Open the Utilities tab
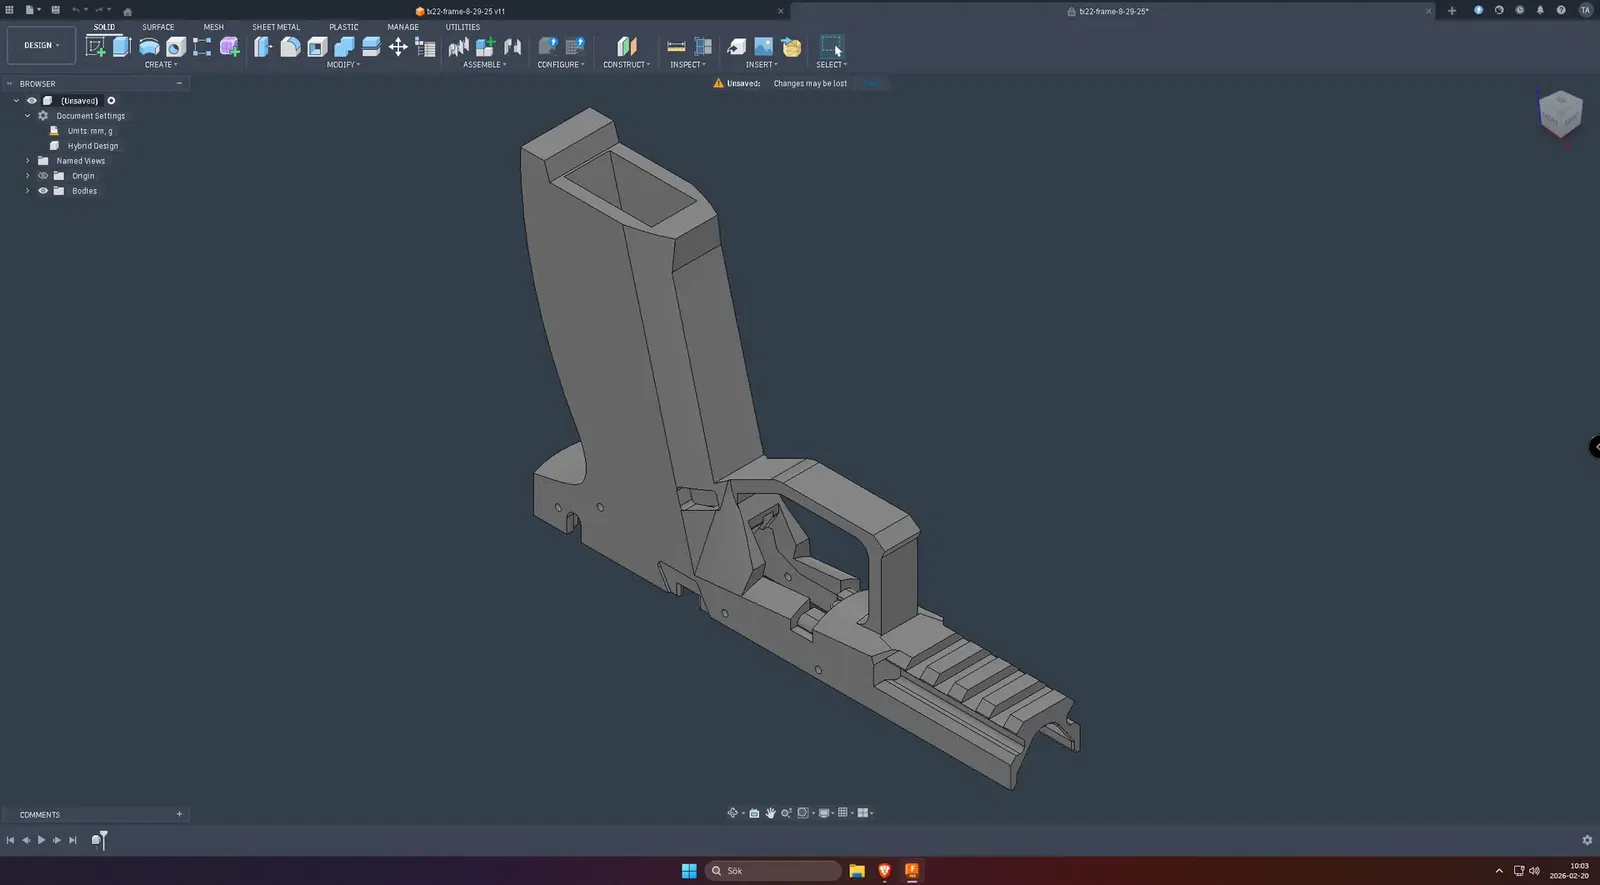Screen dimensions: 1600x885 pos(463,27)
